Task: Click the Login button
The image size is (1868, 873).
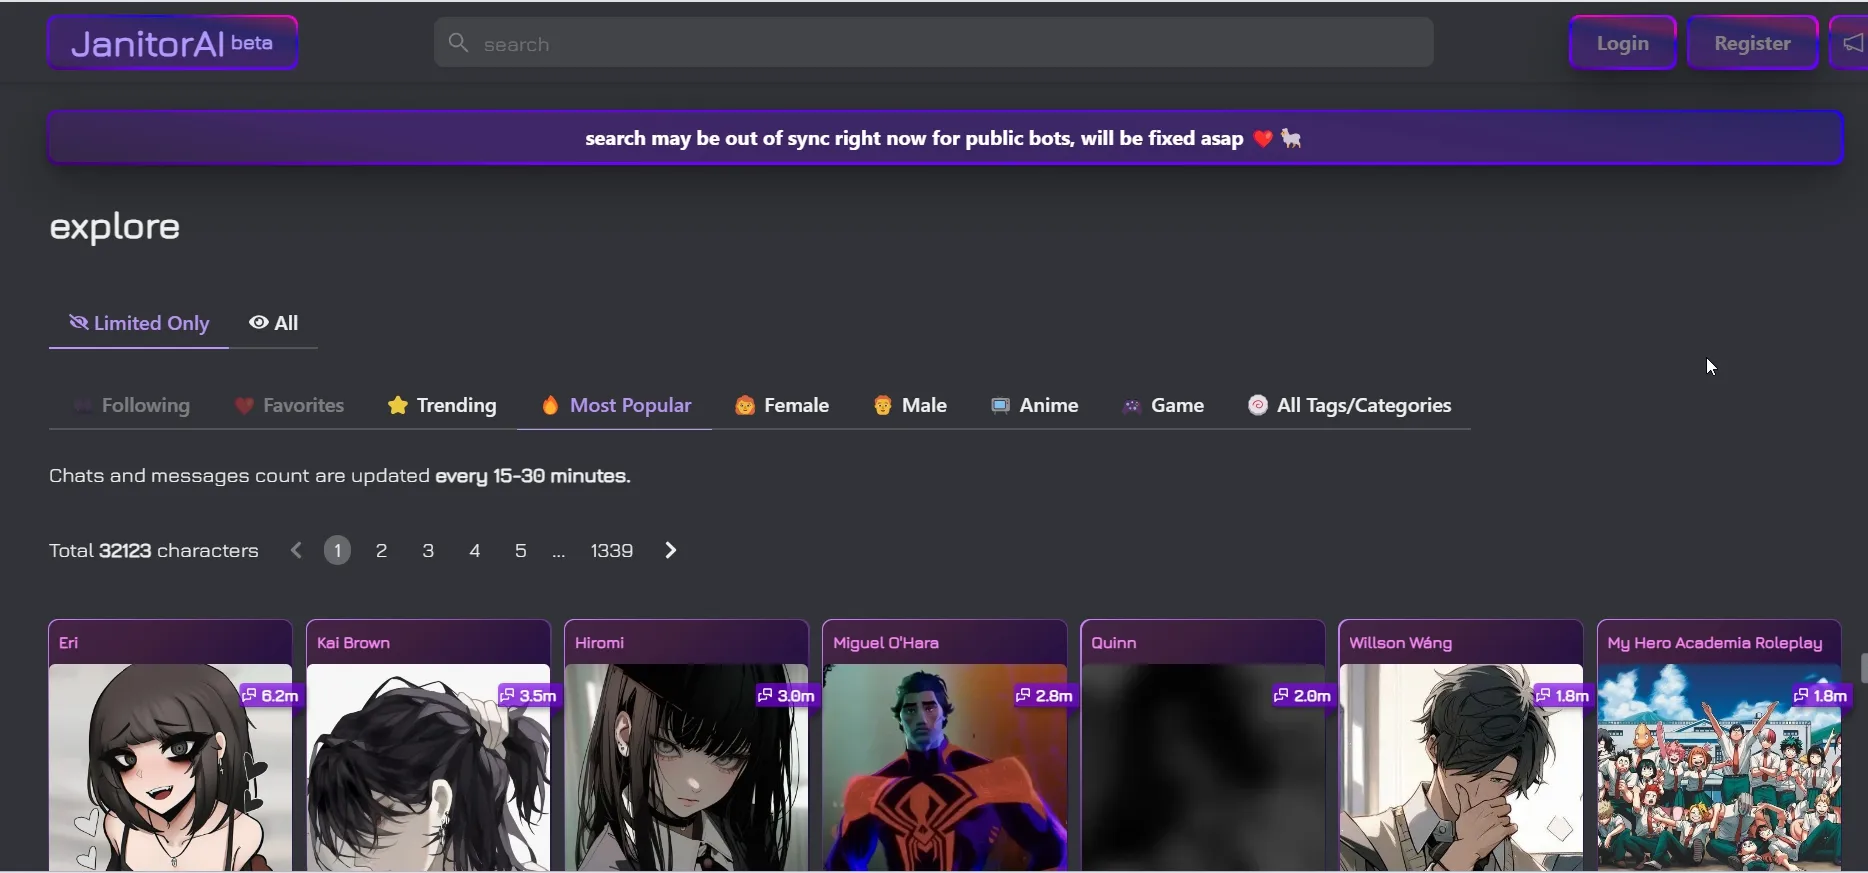Action: coord(1623,43)
